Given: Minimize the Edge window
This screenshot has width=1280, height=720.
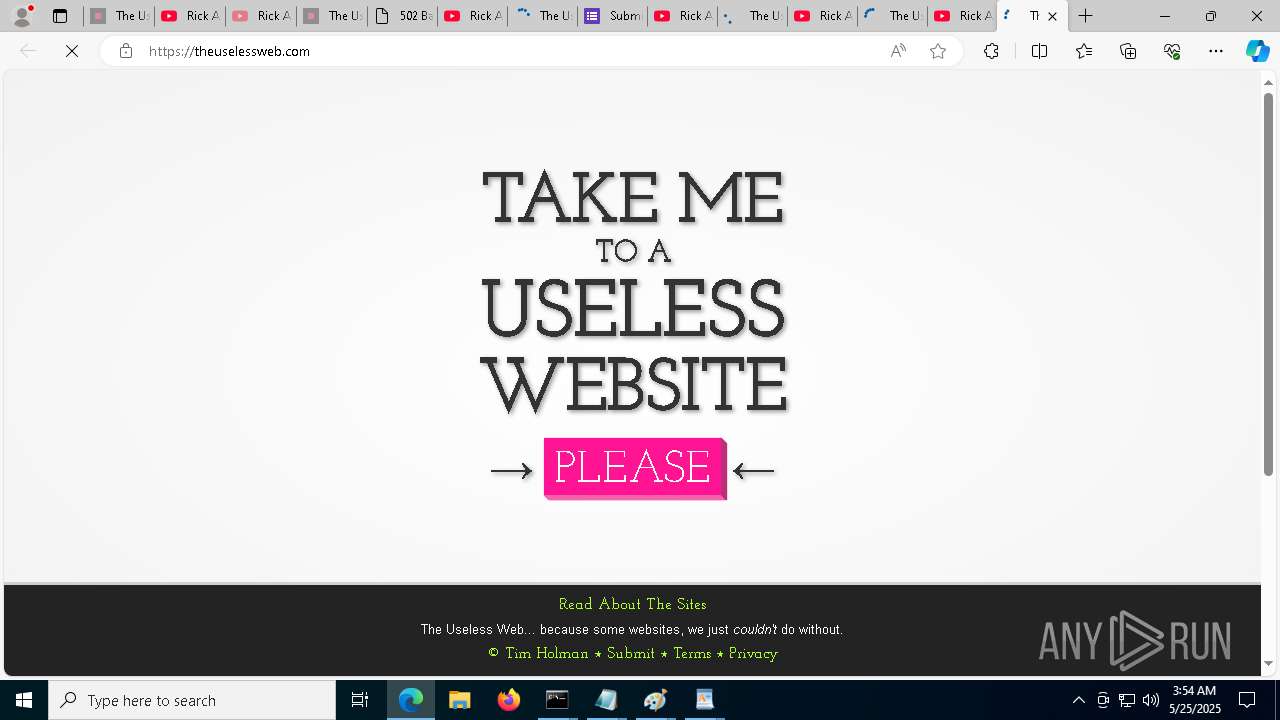Looking at the screenshot, I should (x=1165, y=16).
